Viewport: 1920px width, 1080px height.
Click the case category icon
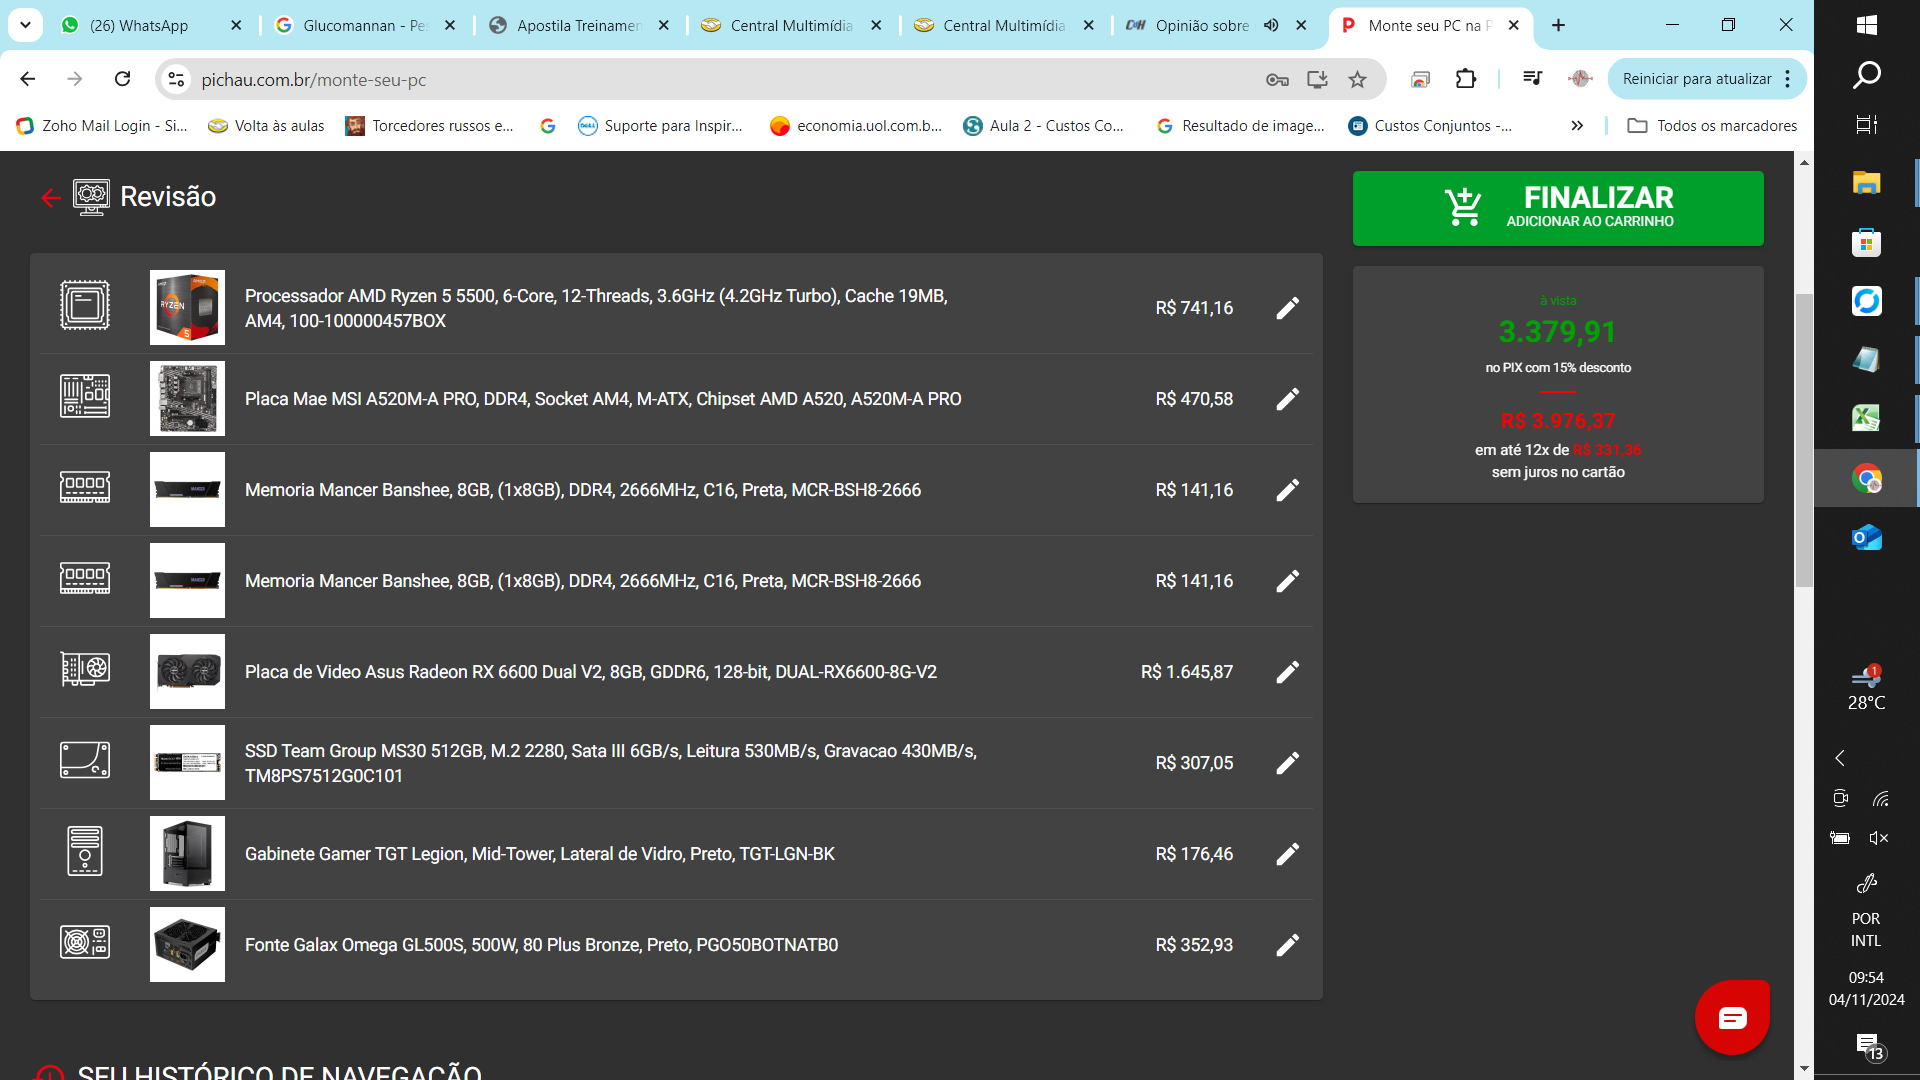(x=85, y=851)
